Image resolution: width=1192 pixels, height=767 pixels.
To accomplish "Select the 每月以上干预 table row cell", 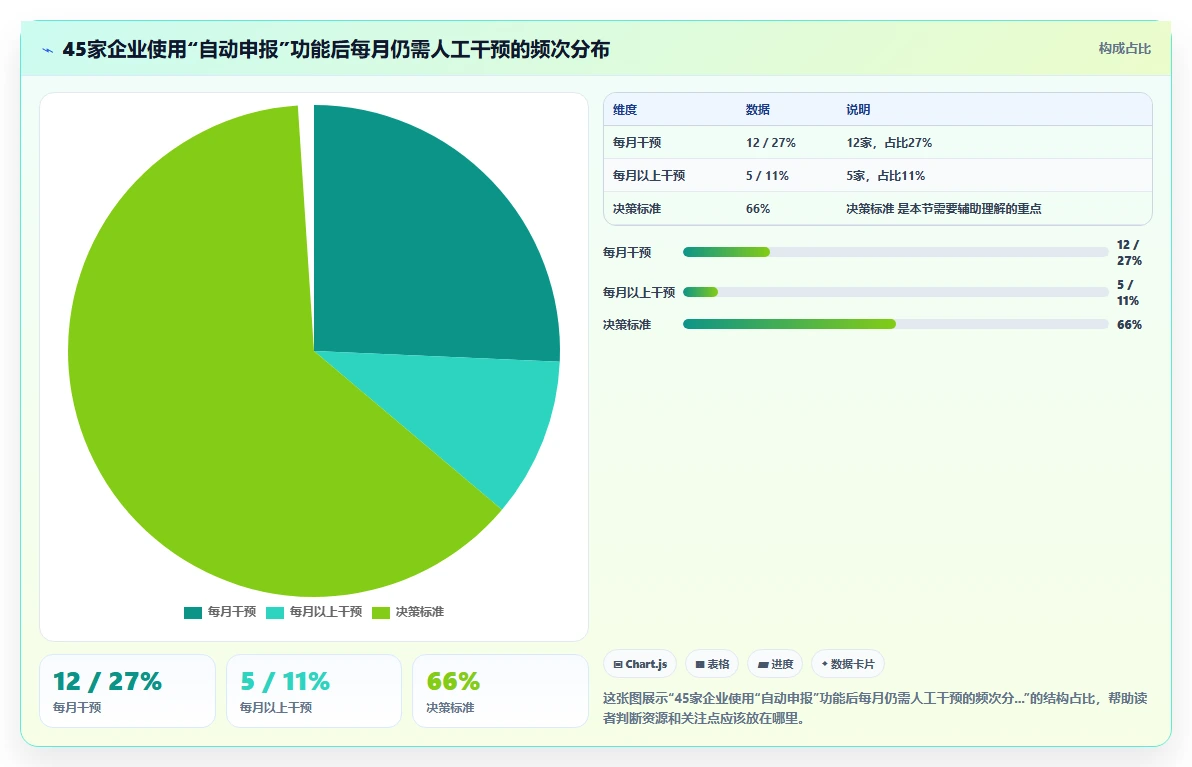I will [649, 176].
